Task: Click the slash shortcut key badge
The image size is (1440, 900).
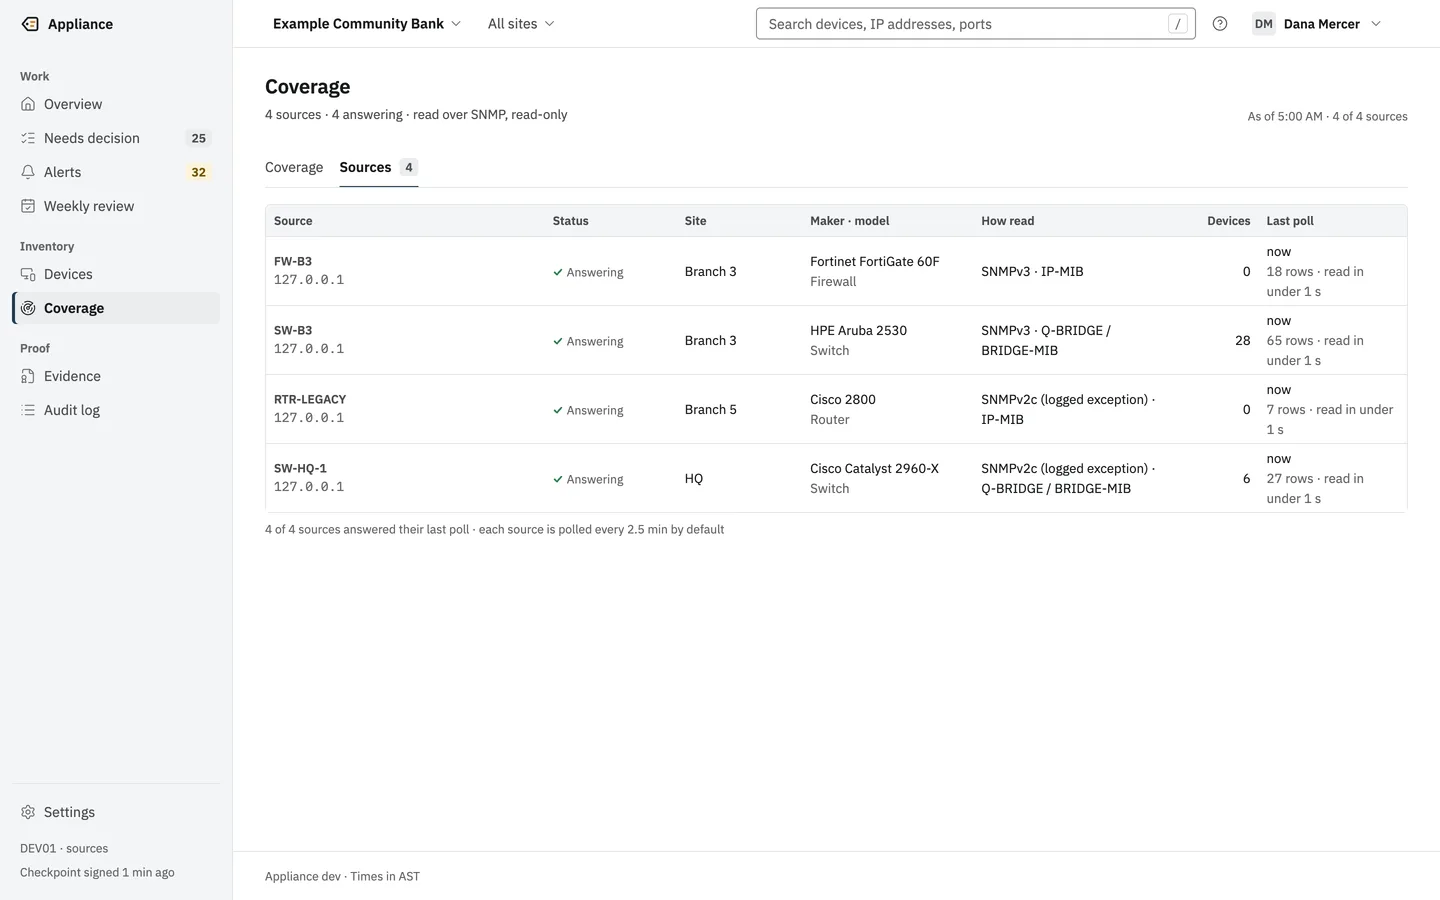Action: [1178, 24]
